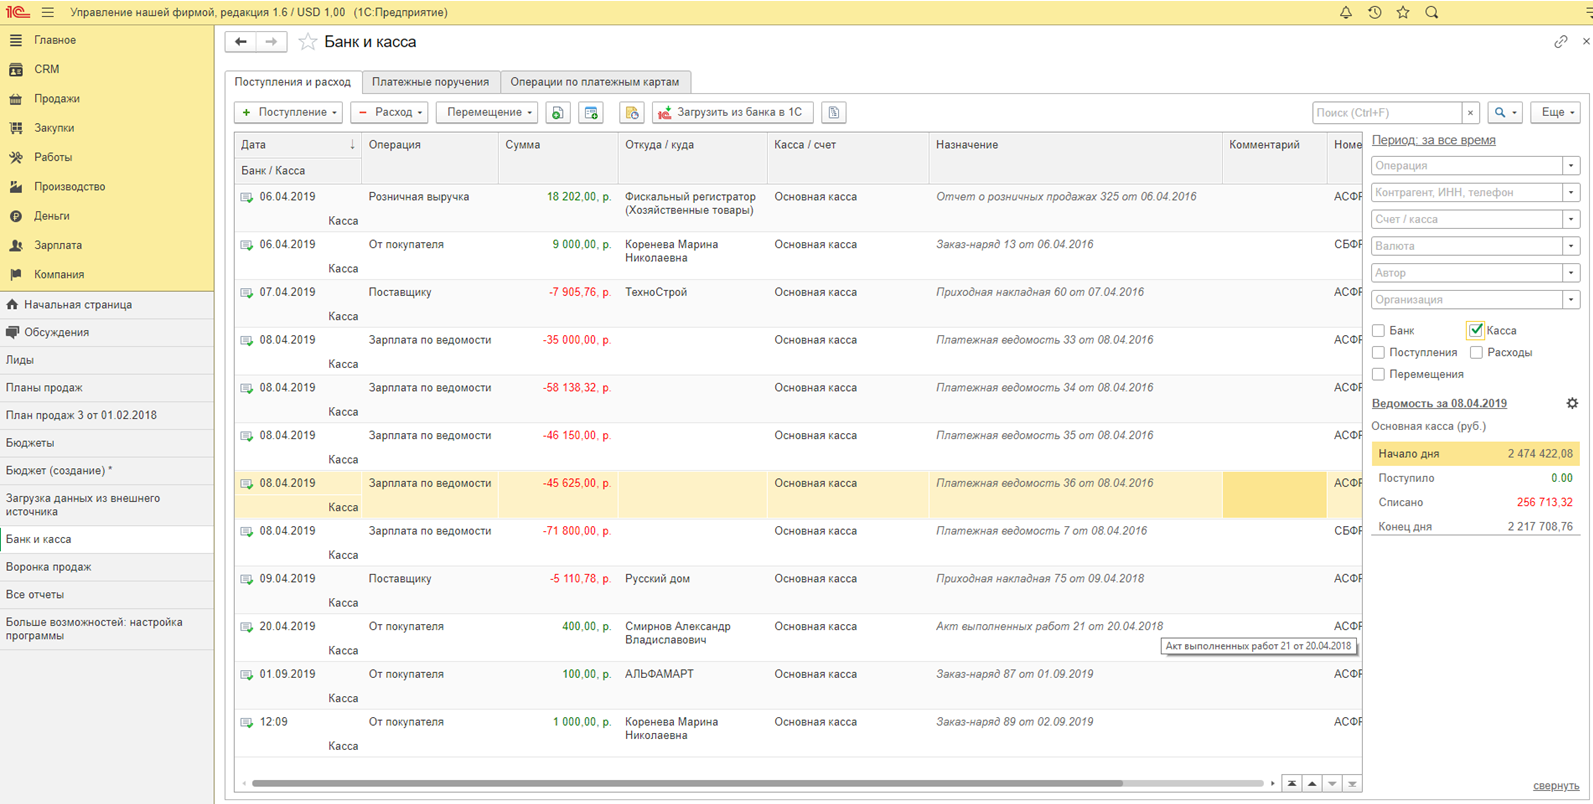The image size is (1593, 804).
Task: Click the Период: за все время link
Action: [1433, 140]
